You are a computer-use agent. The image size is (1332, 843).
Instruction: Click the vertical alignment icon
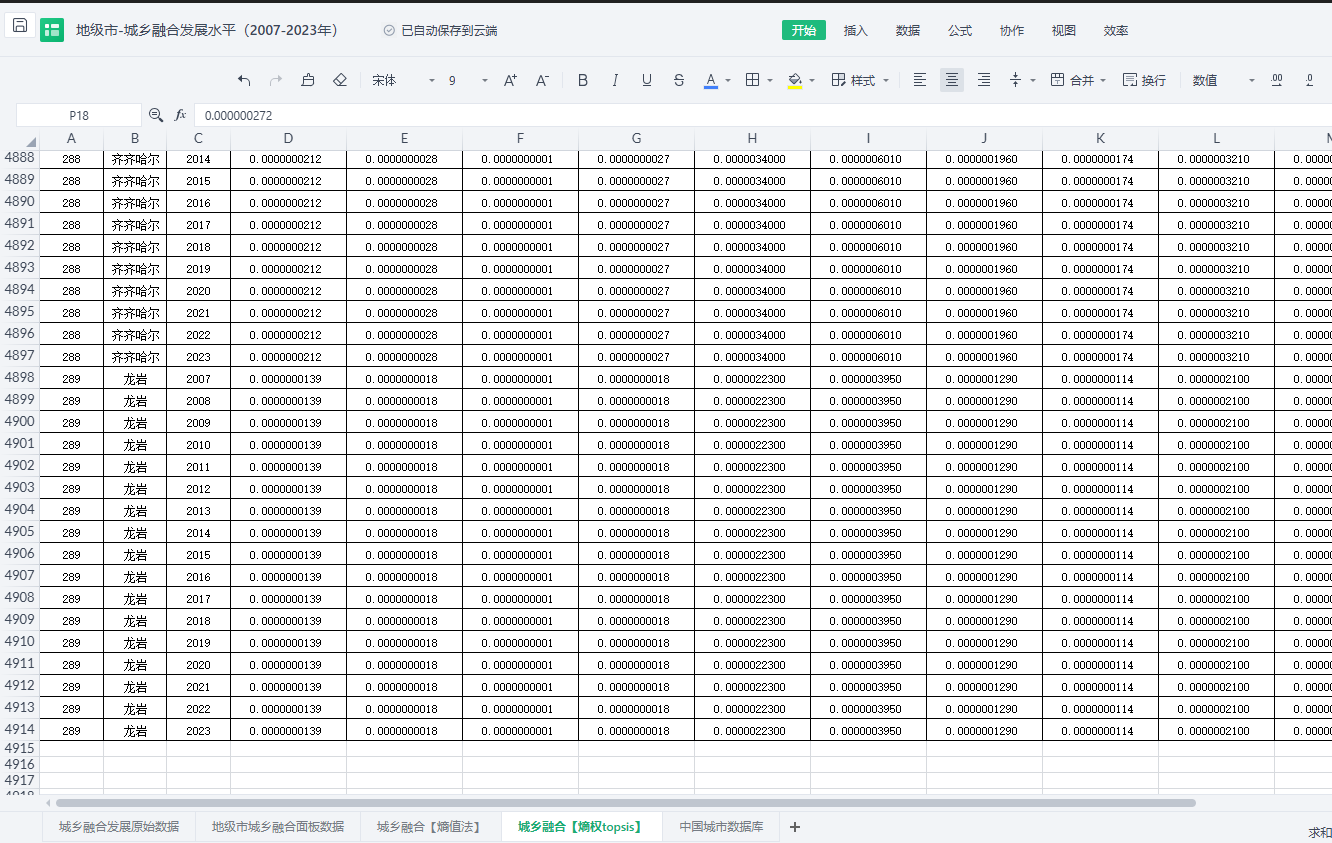click(x=1016, y=80)
